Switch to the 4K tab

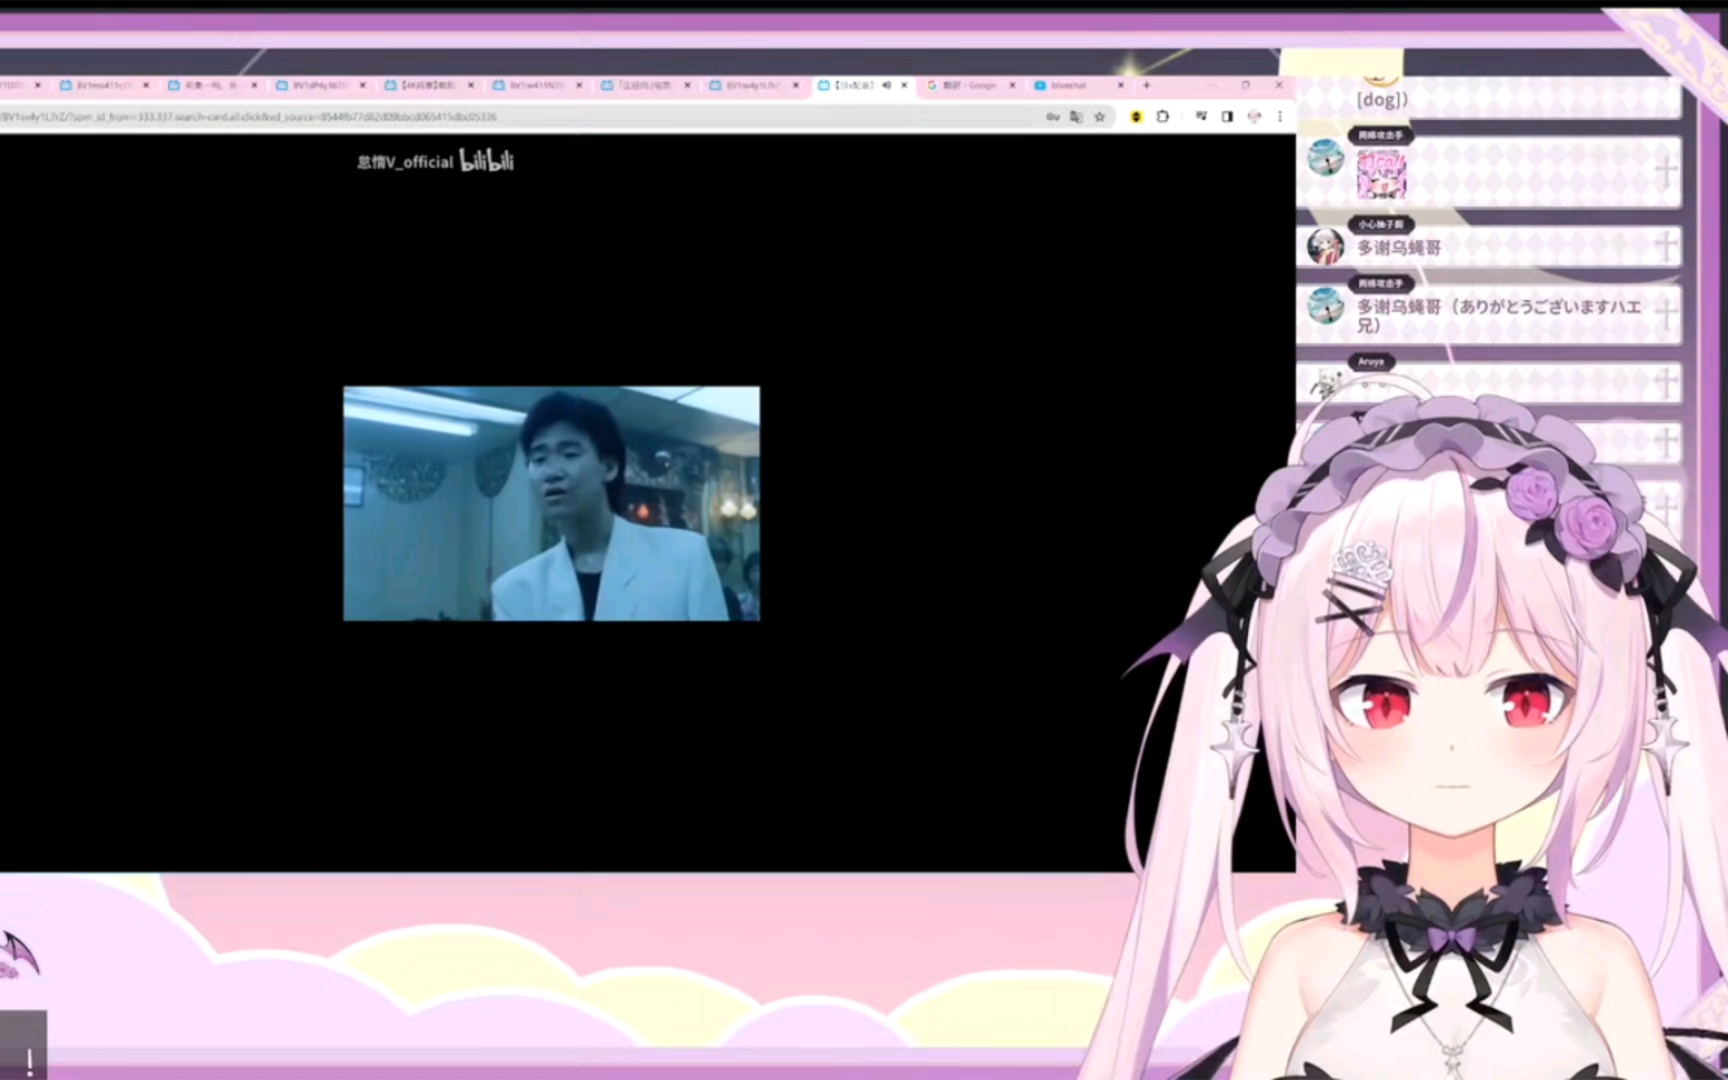pos(428,85)
